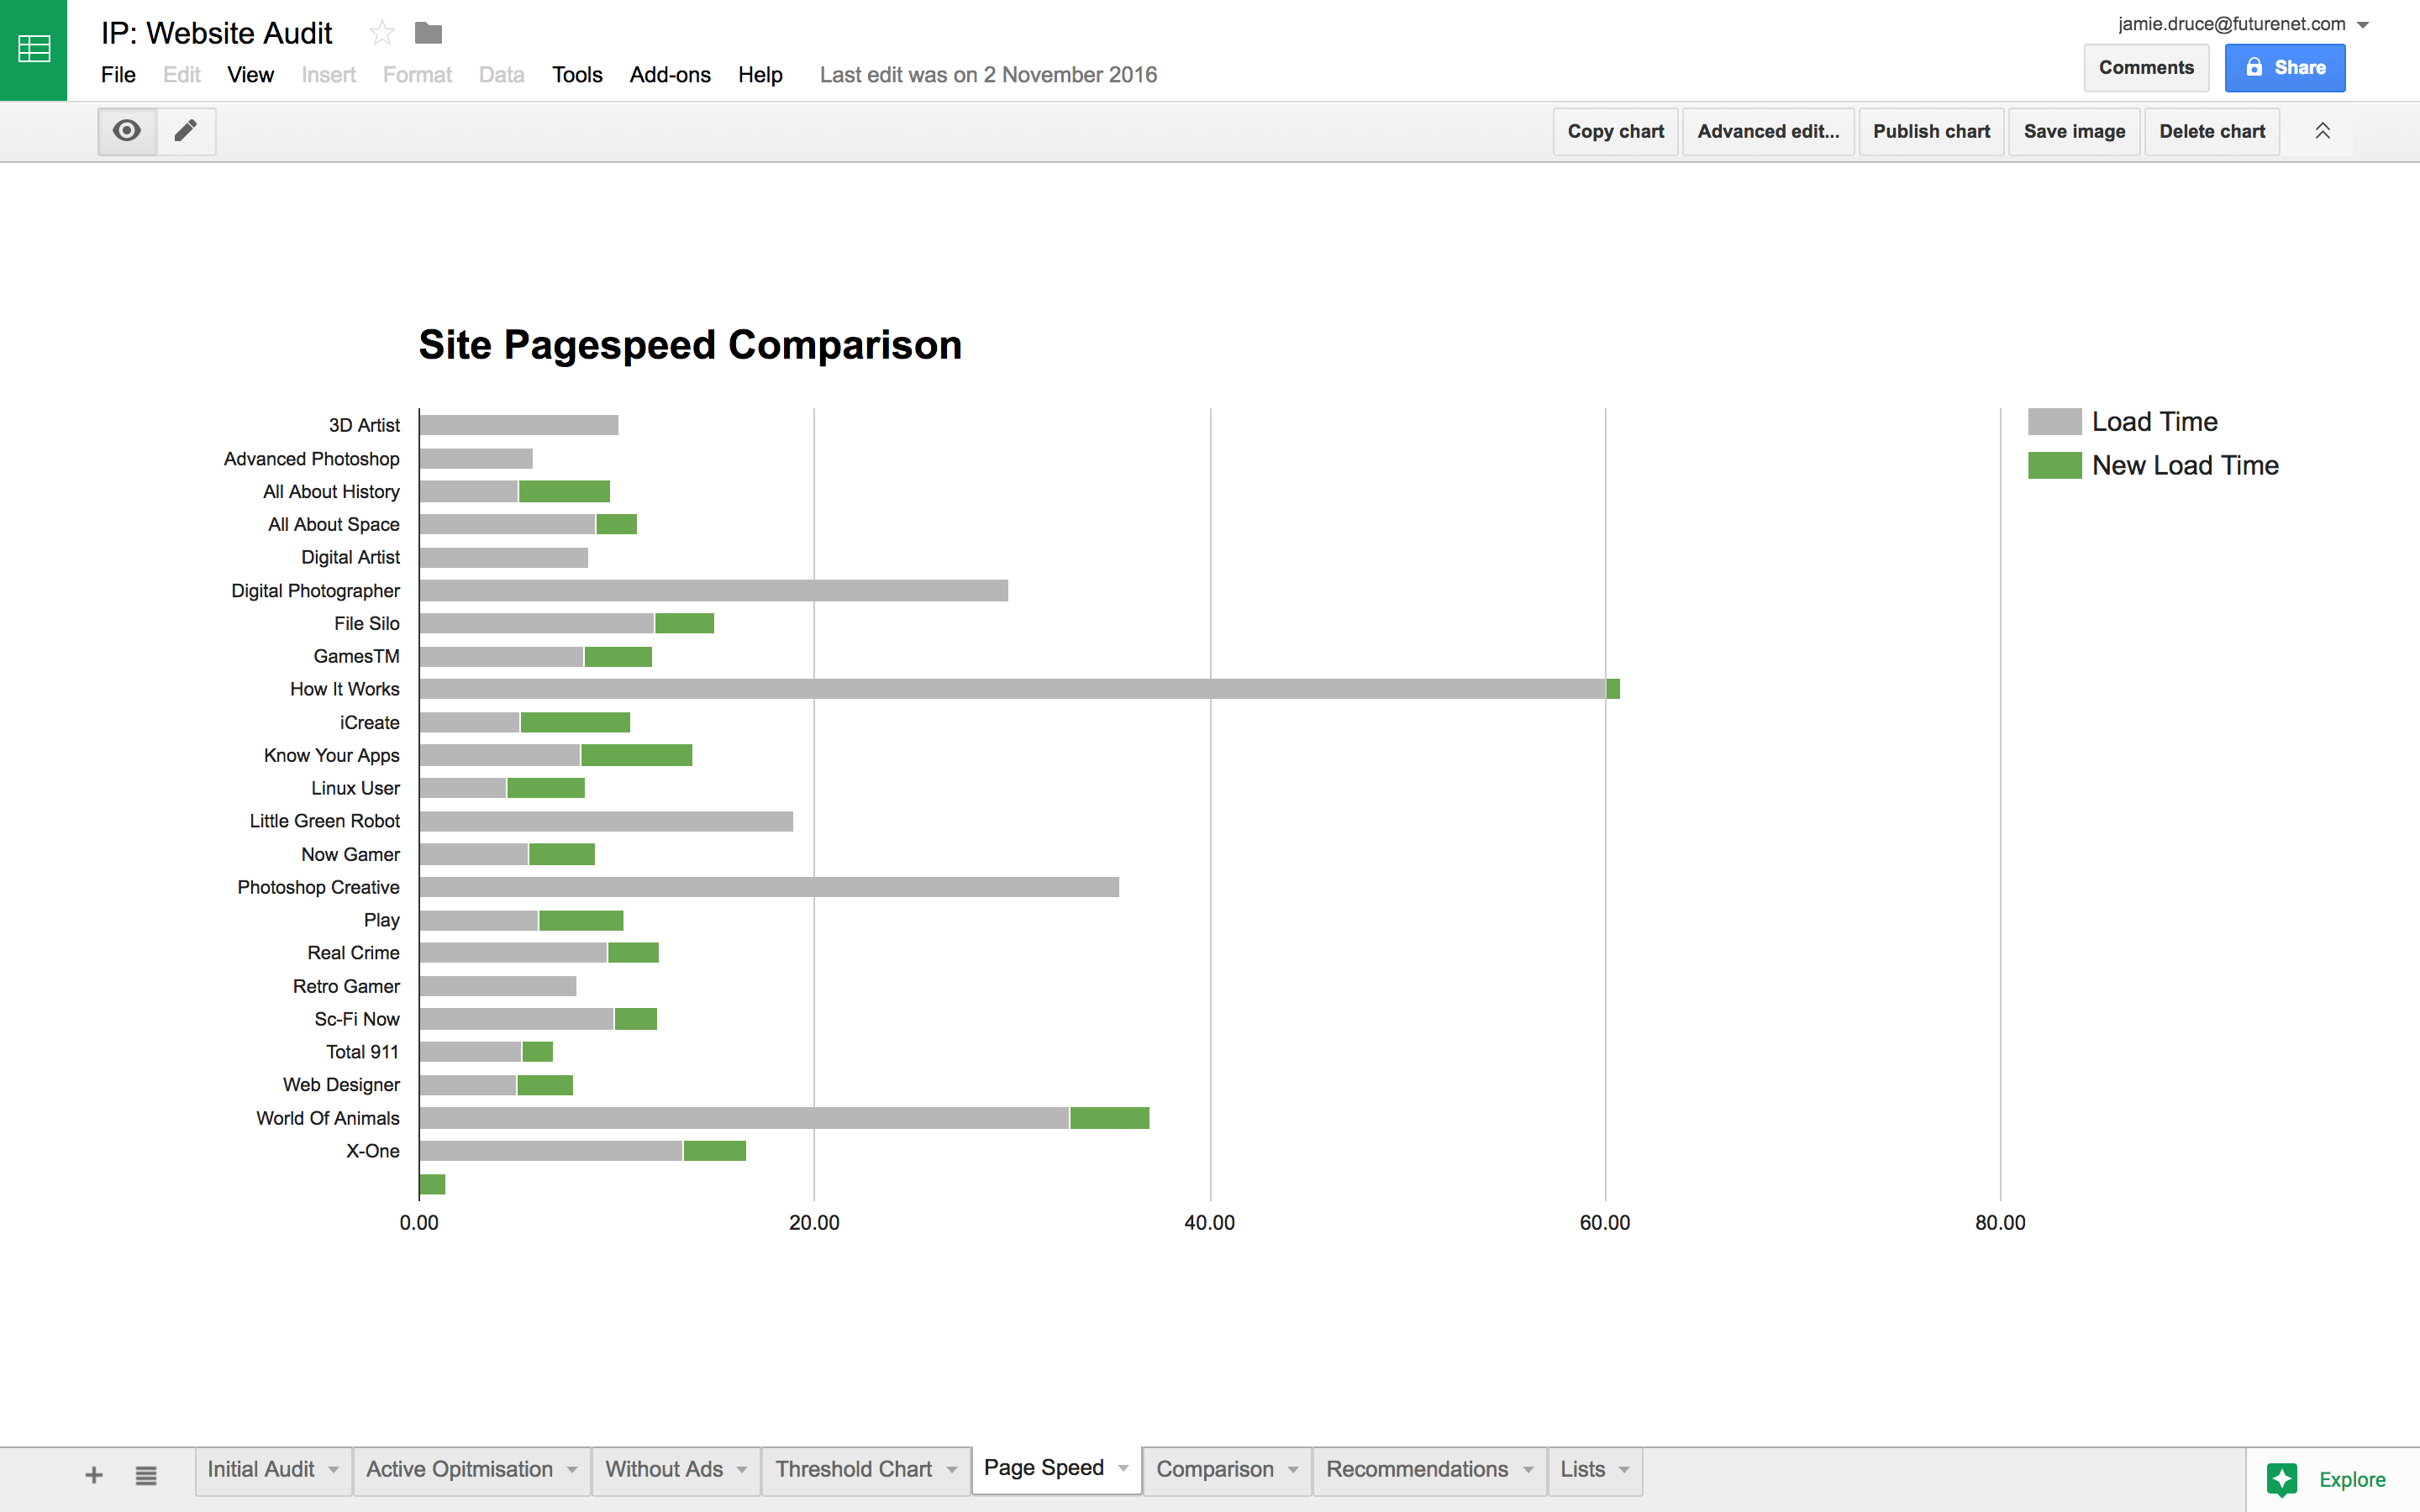Click the Know Your Apps green bar segment
Image resolution: width=2420 pixels, height=1512 pixels.
(x=636, y=755)
